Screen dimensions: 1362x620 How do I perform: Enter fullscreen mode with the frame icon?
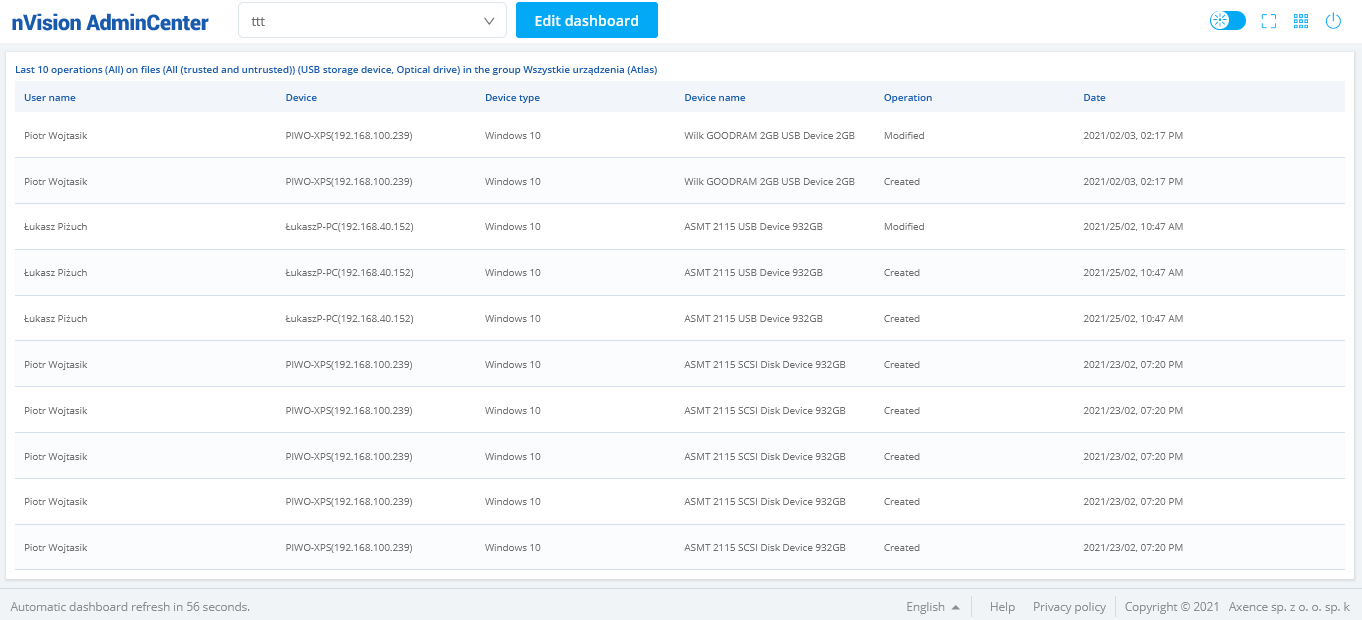(x=1269, y=21)
